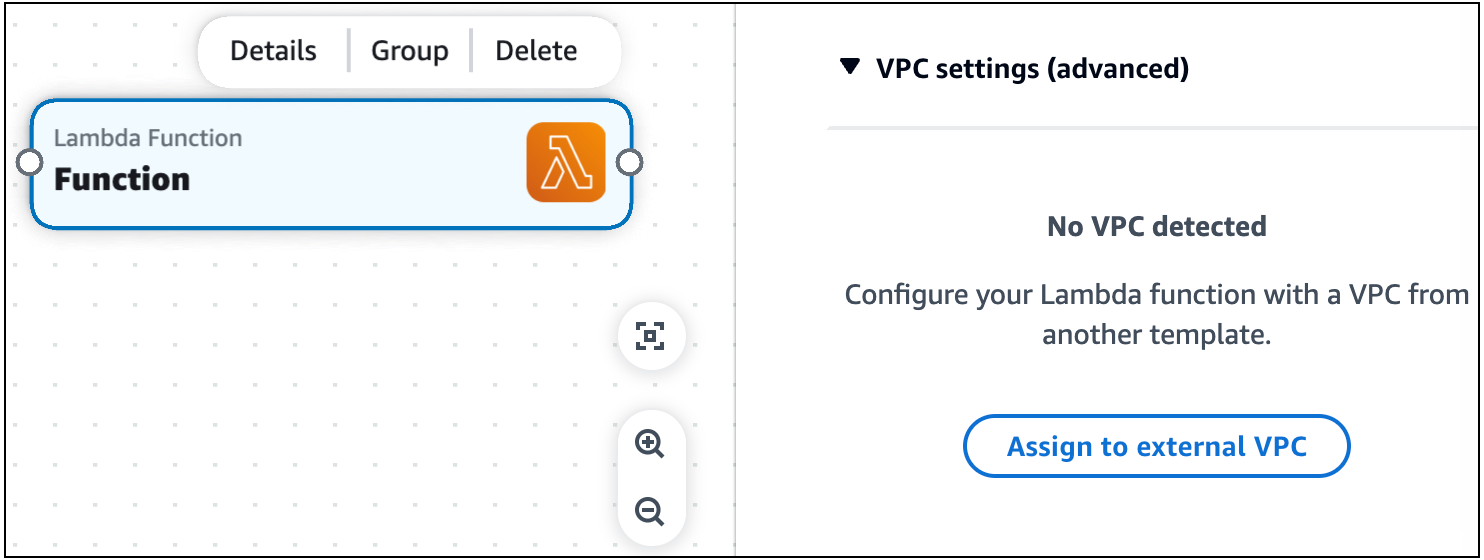Screen dimensions: 1484x560
Task: Click the VPC settings (advanced) heading text
Action: click(1032, 68)
